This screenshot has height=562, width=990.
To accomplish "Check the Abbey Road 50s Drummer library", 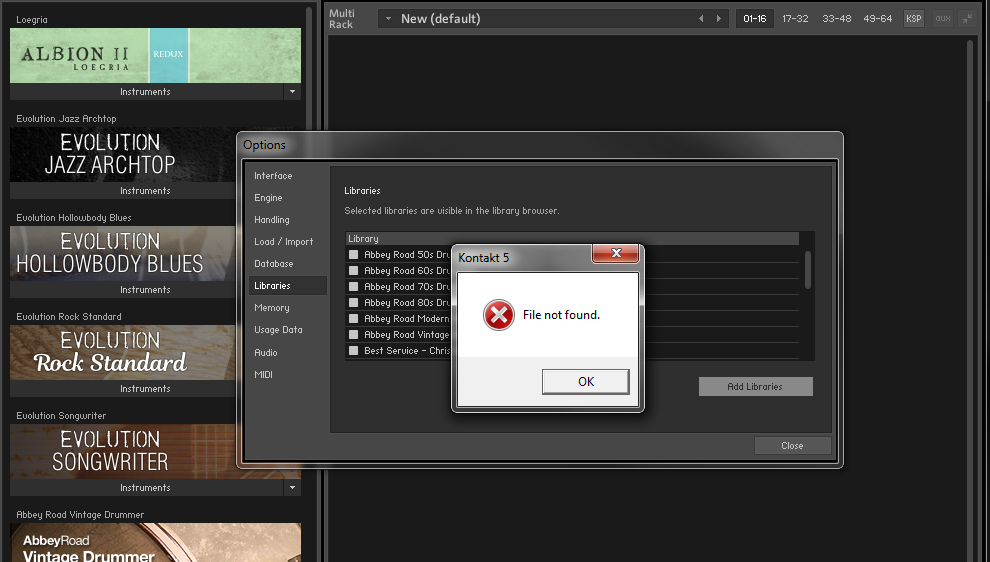I will 354,254.
